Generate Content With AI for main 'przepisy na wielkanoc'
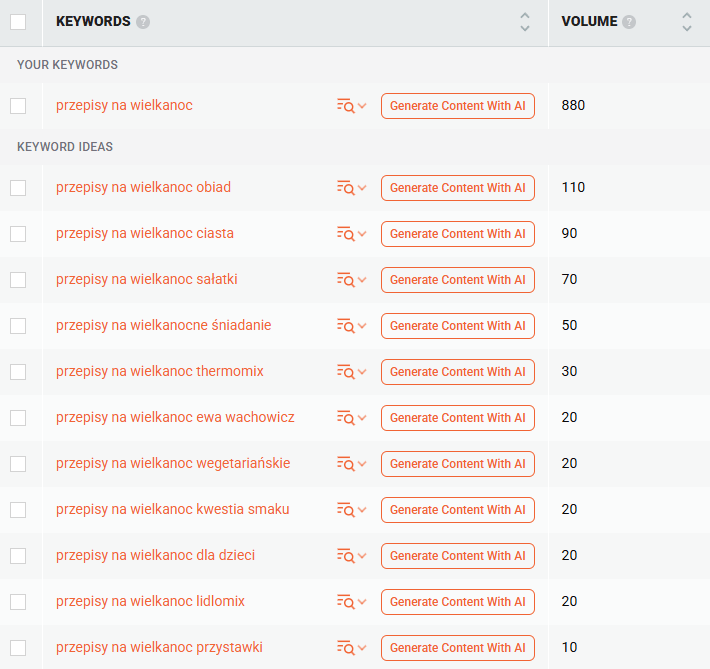This screenshot has height=669, width=710. pos(457,106)
